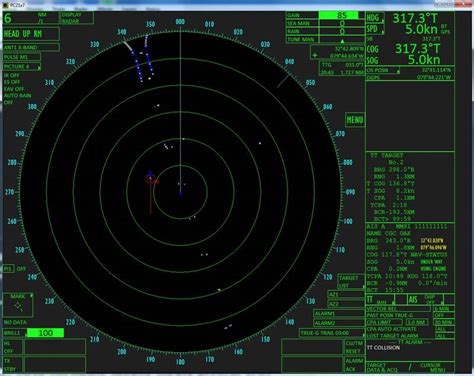Toggle EAV OFF echo averaging
The height and width of the screenshot is (376, 474).
(14, 89)
